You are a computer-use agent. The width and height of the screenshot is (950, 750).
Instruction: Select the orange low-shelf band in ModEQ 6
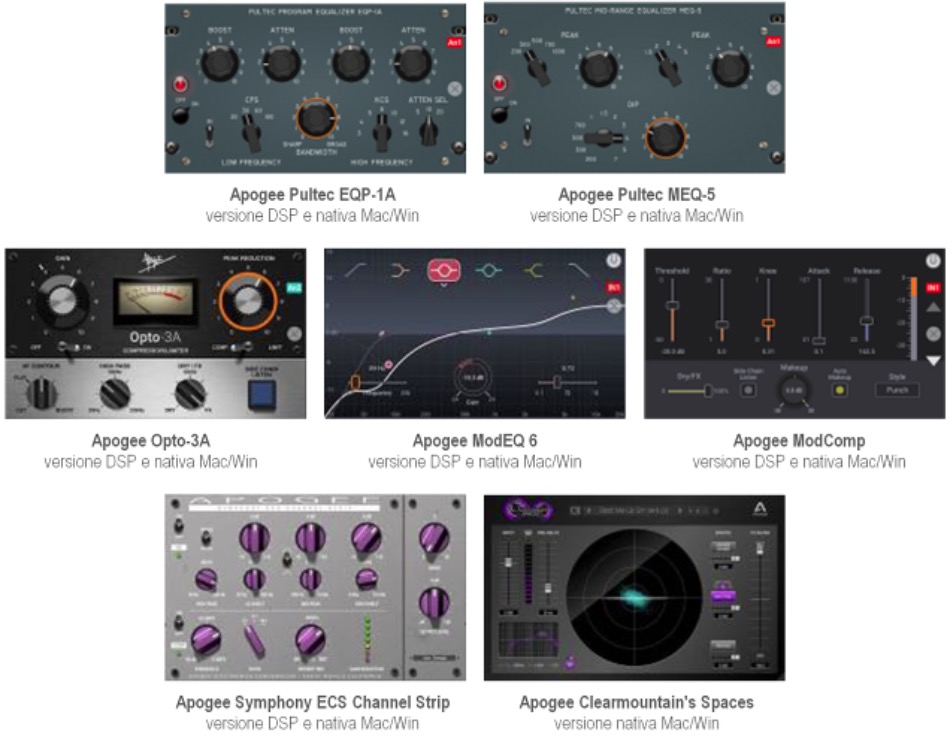click(400, 271)
